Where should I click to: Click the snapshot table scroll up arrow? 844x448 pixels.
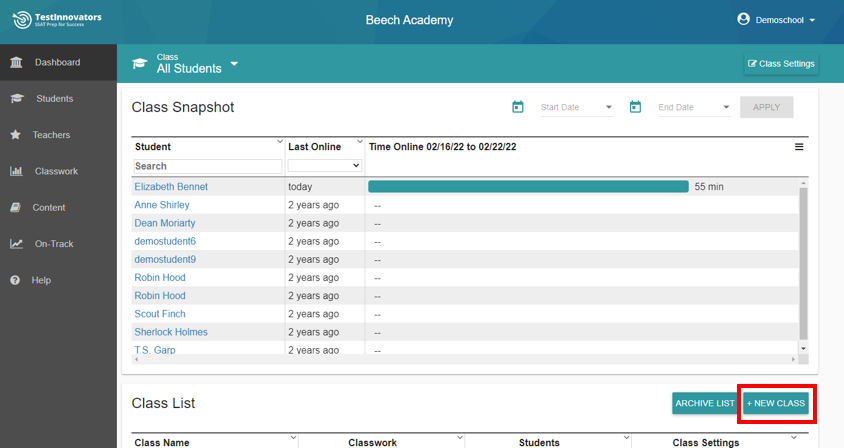tap(803, 183)
